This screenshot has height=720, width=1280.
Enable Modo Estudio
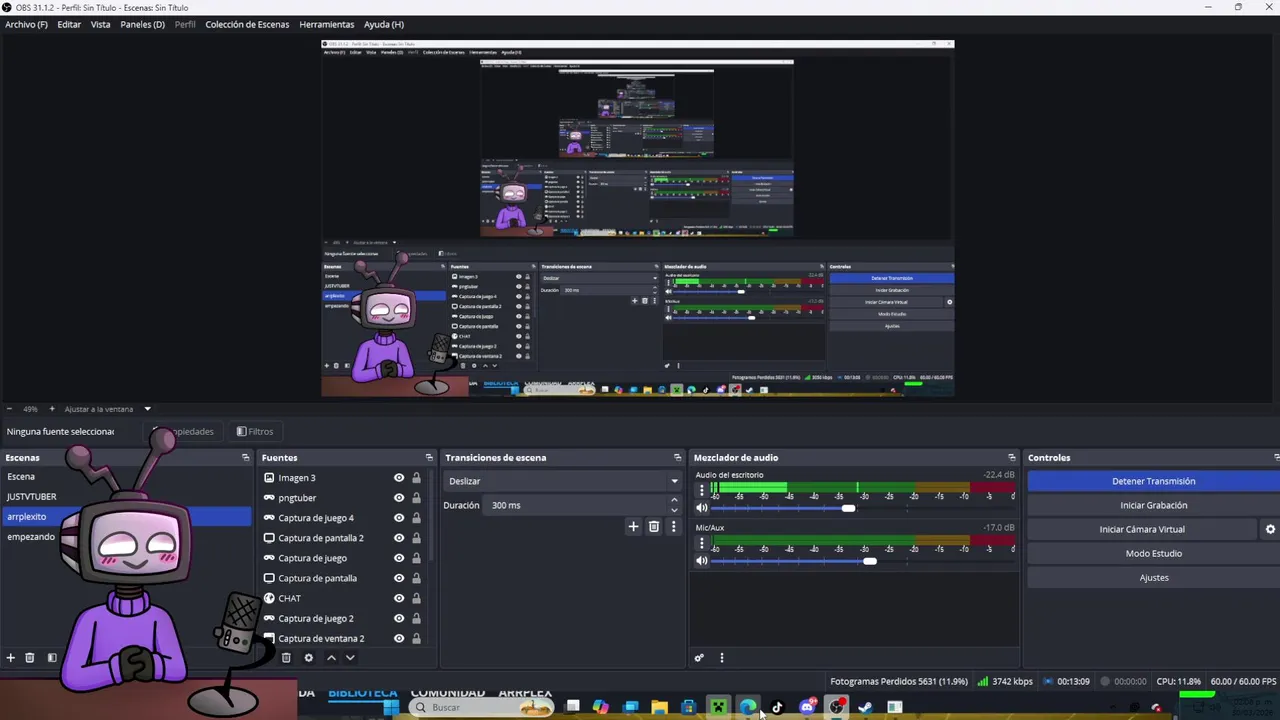1153,553
